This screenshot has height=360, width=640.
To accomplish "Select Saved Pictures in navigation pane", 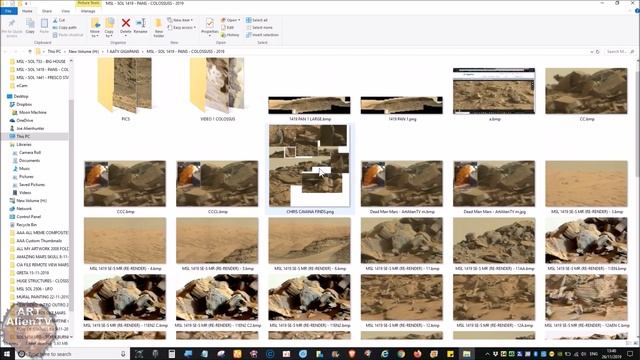I will (32, 184).
